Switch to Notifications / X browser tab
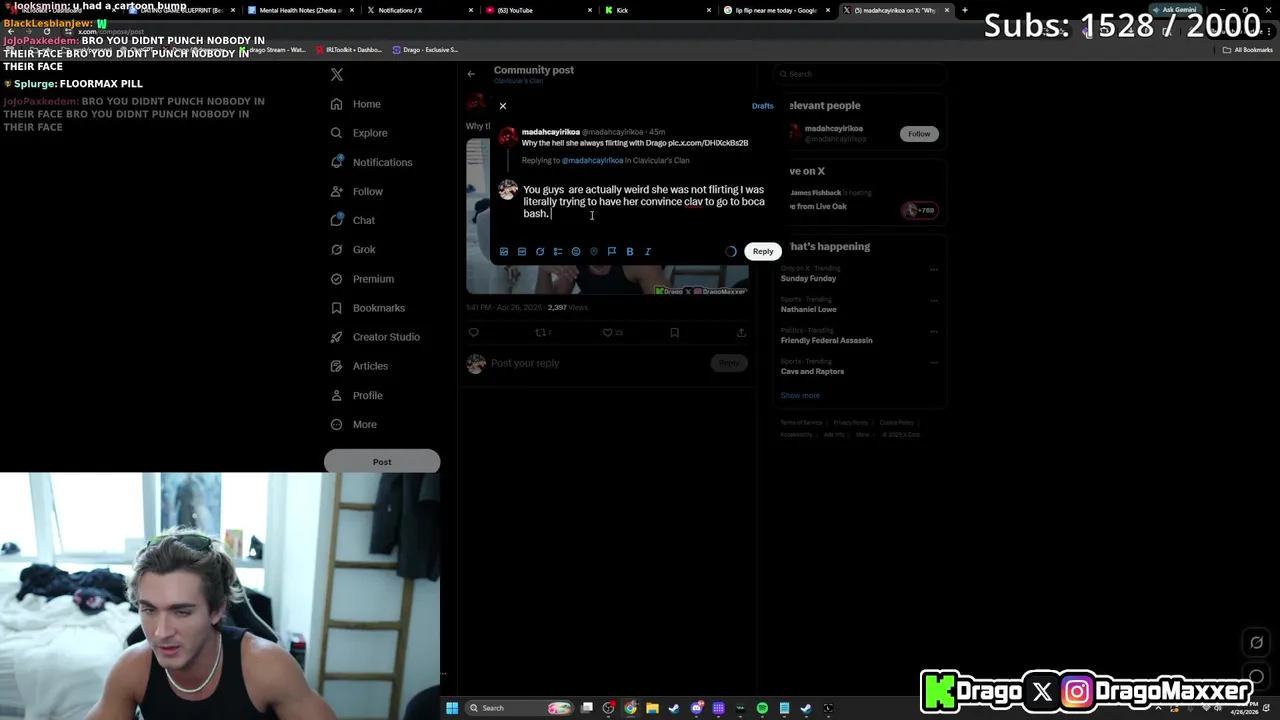This screenshot has height=720, width=1280. tap(420, 10)
